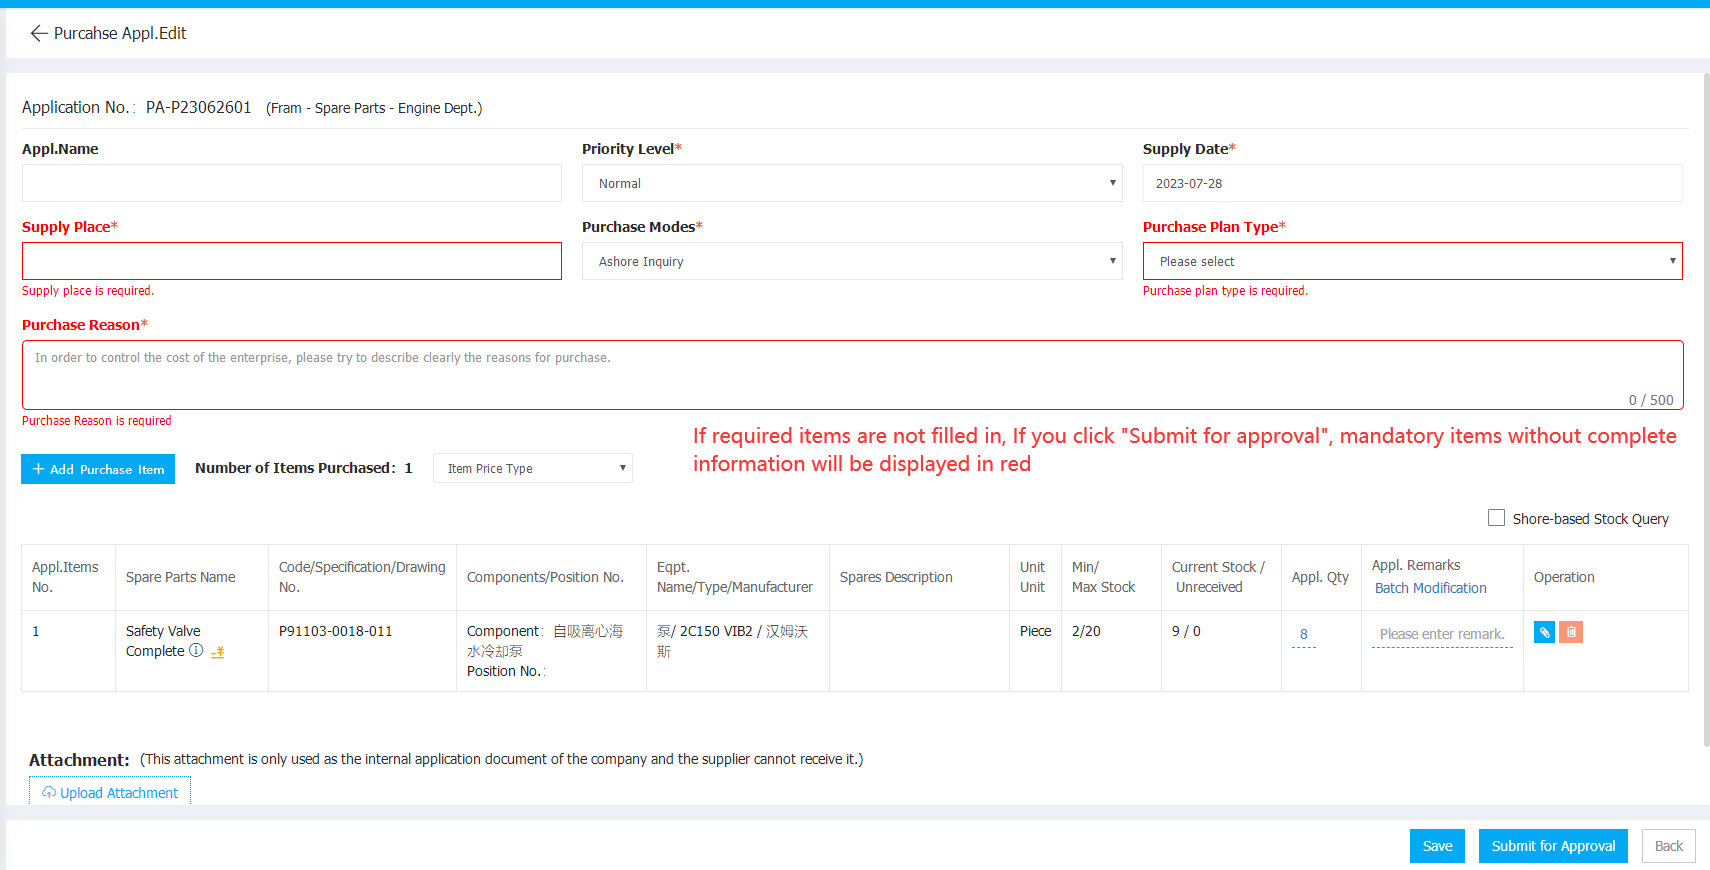Click the Purchase Reason is required message

coord(97,421)
